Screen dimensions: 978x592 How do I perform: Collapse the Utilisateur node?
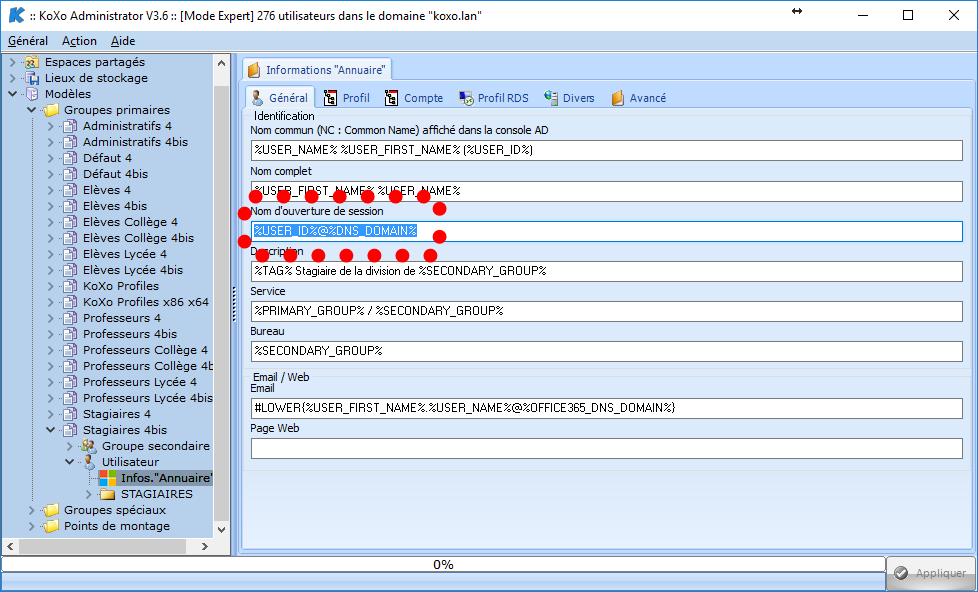click(x=70, y=462)
